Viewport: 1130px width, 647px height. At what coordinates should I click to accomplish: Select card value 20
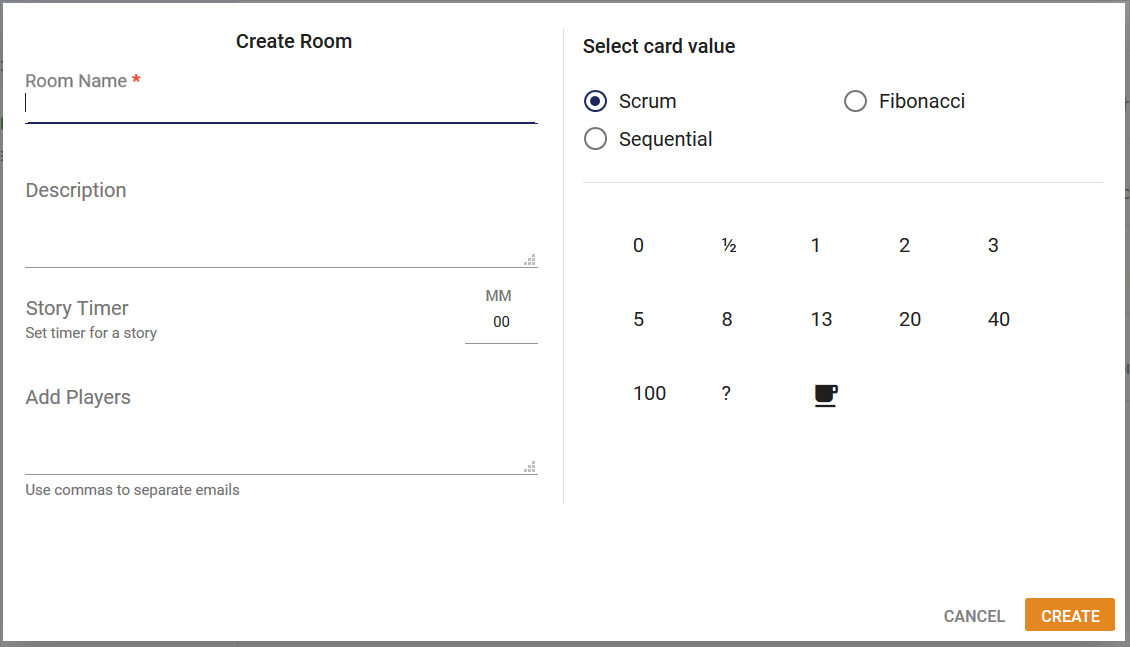click(x=910, y=319)
